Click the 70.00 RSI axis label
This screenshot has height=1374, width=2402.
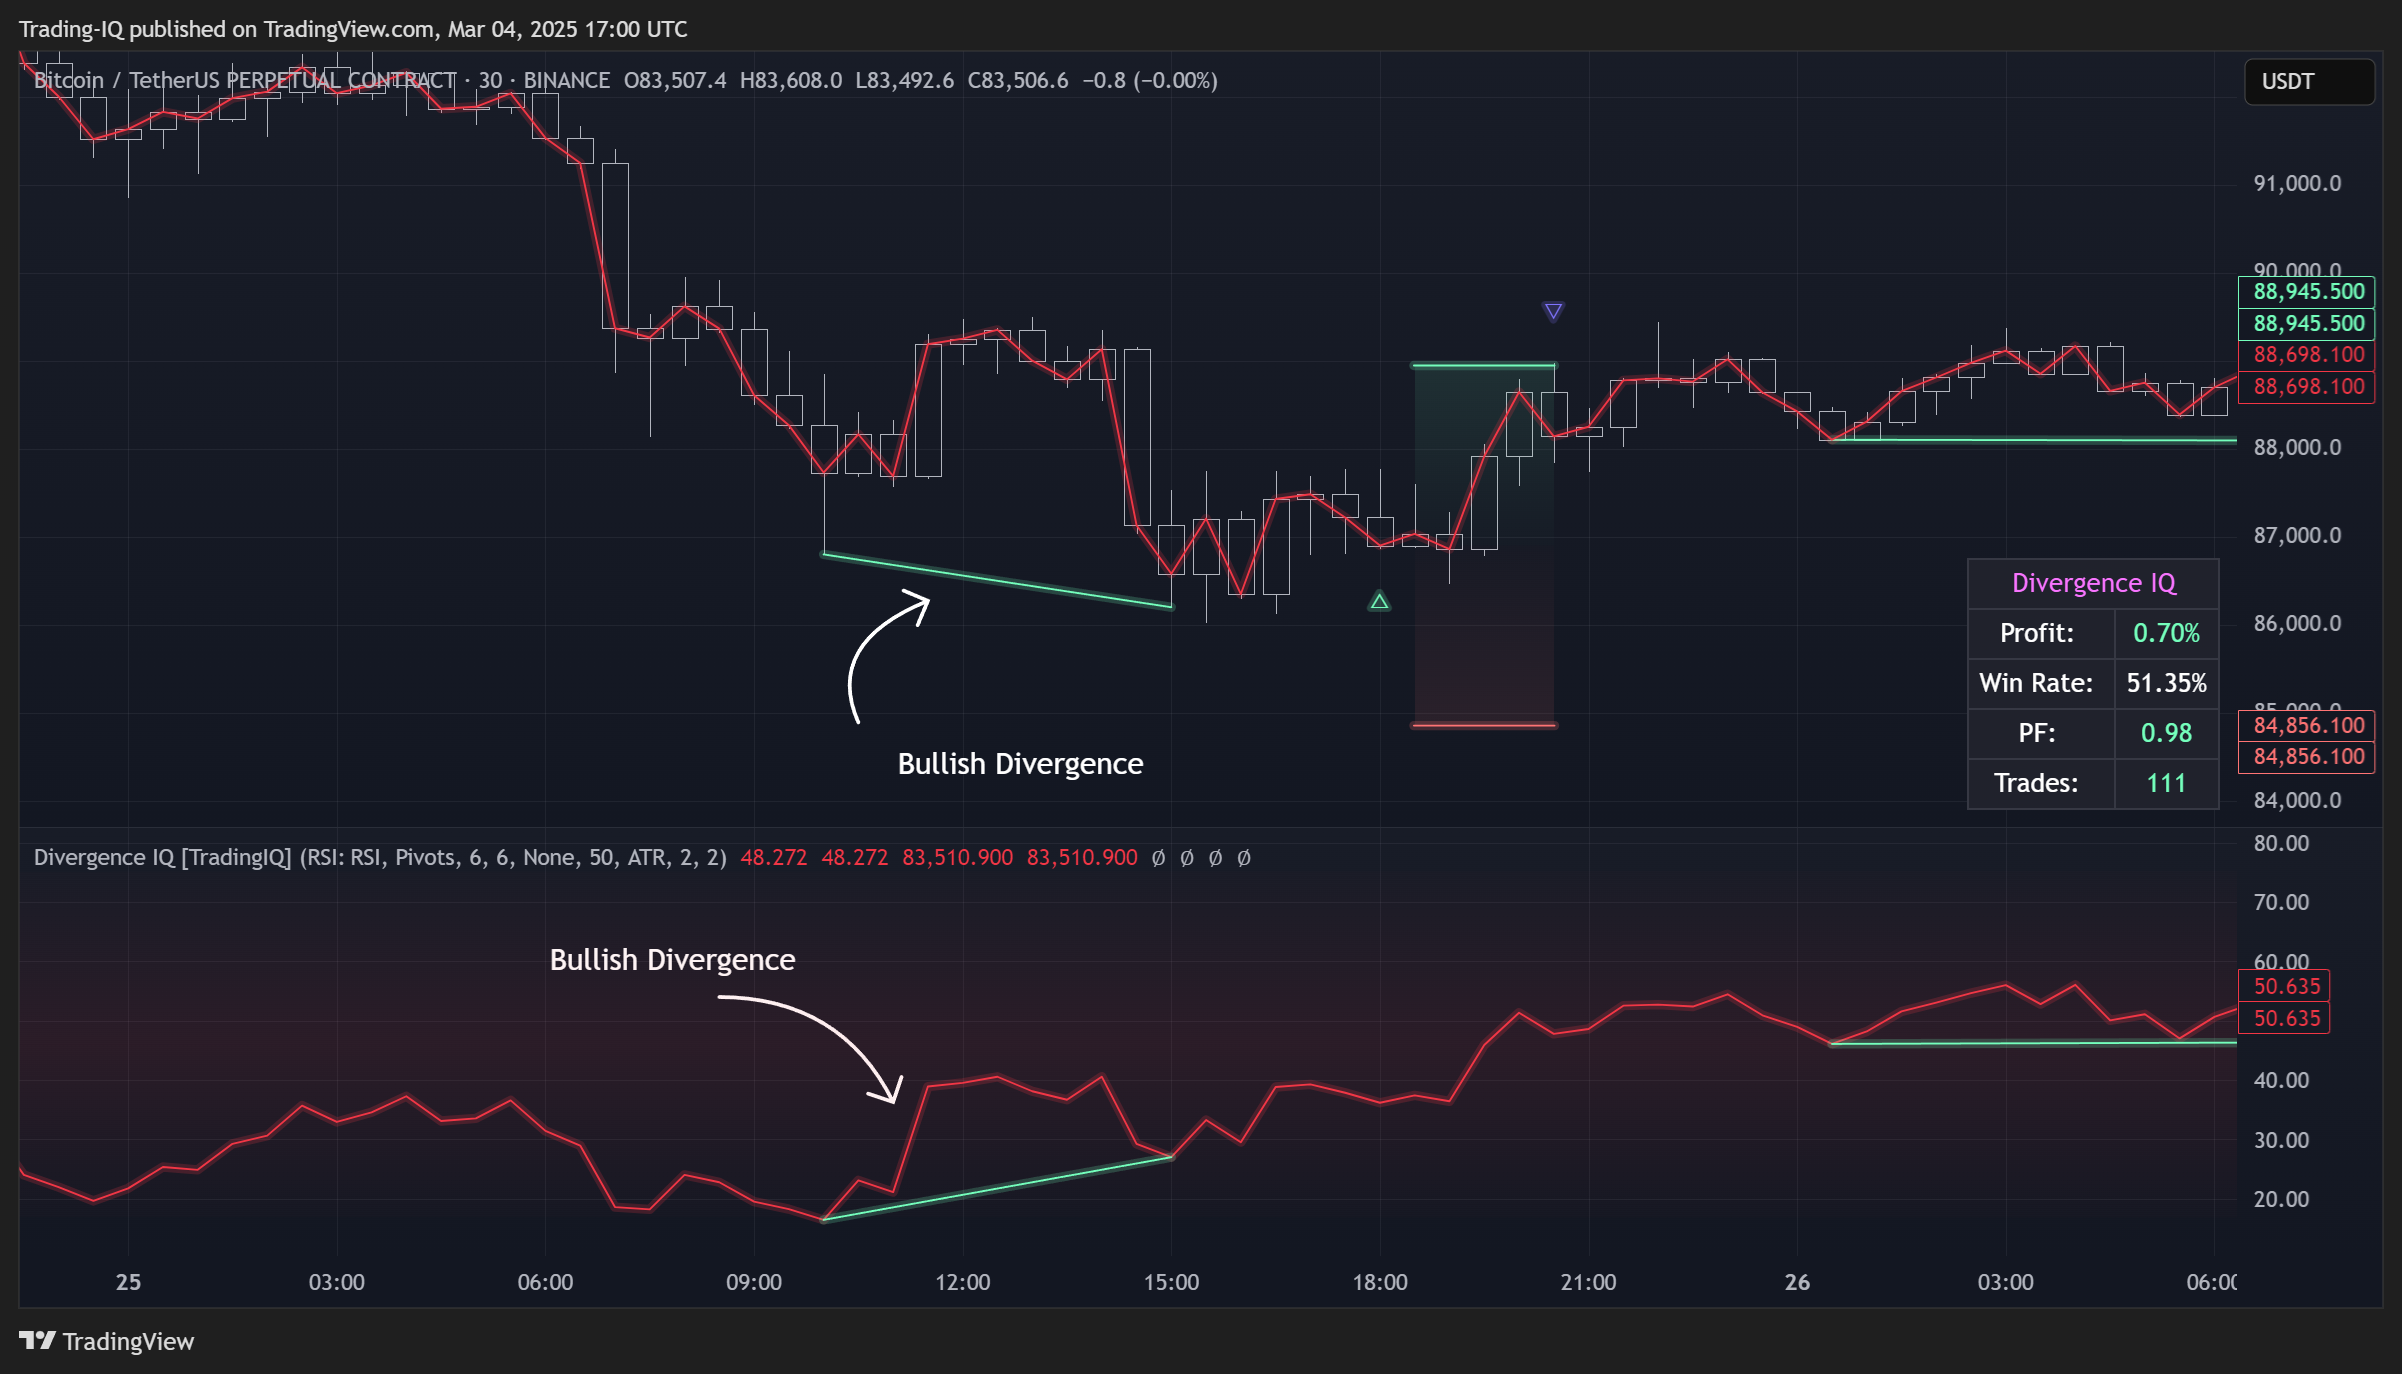tap(2281, 902)
